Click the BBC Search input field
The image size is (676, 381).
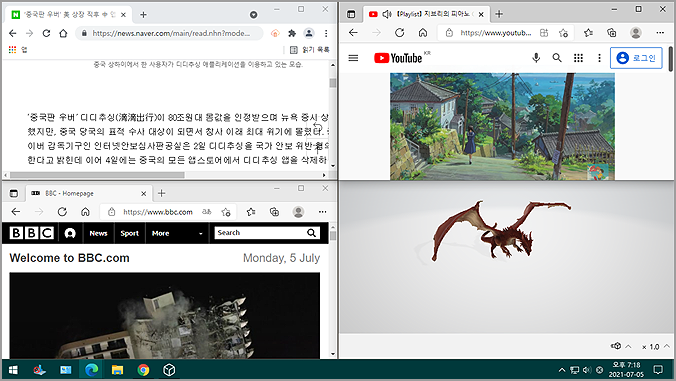(260, 233)
